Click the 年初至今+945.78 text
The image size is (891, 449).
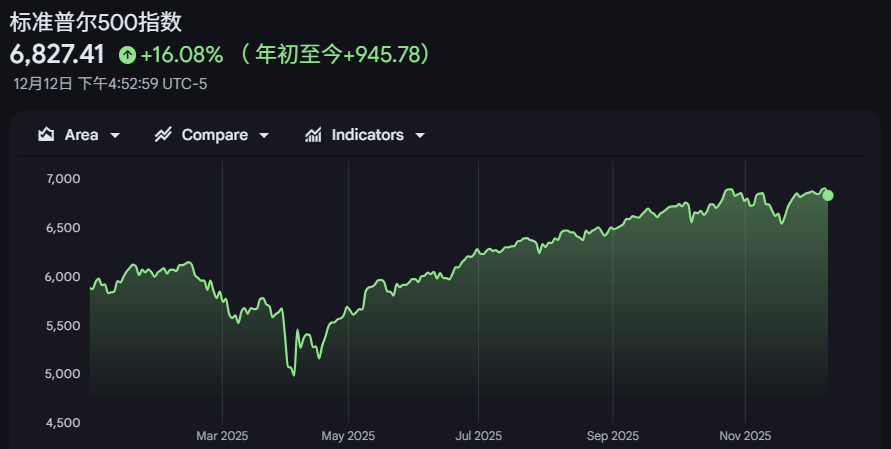pos(338,55)
